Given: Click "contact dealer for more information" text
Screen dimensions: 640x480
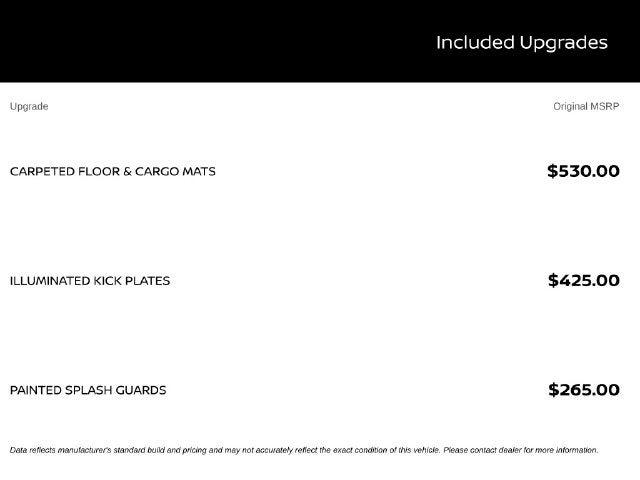Looking at the screenshot, I should (x=534, y=450).
